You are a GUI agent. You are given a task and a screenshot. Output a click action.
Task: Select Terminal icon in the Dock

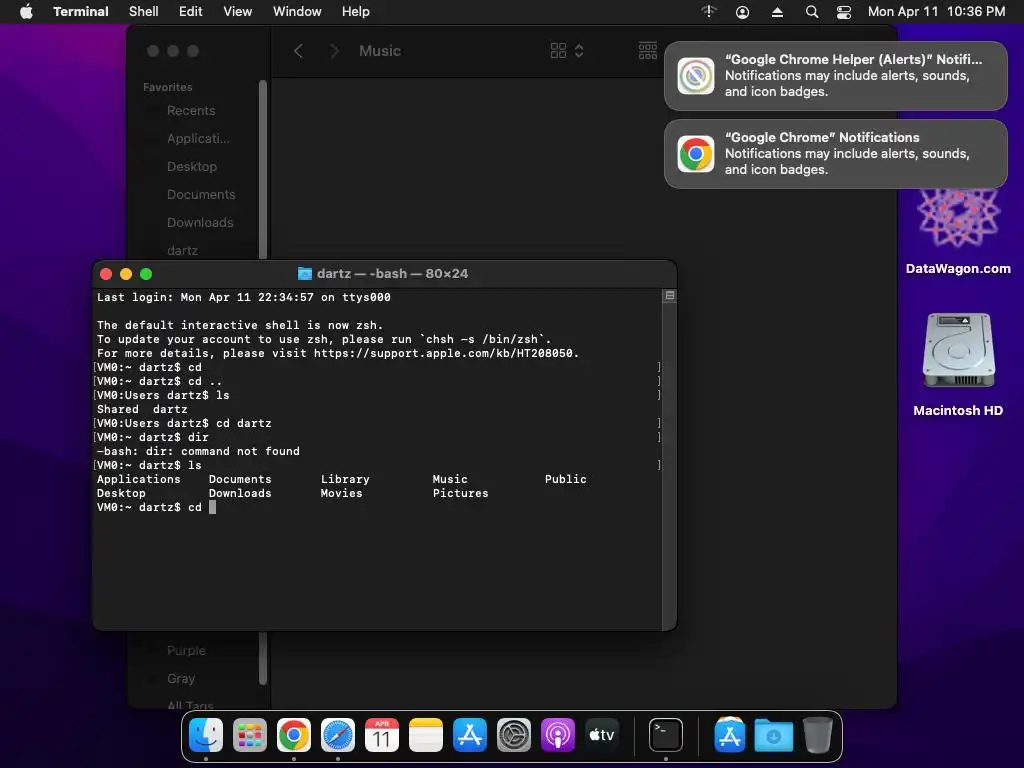(x=665, y=735)
